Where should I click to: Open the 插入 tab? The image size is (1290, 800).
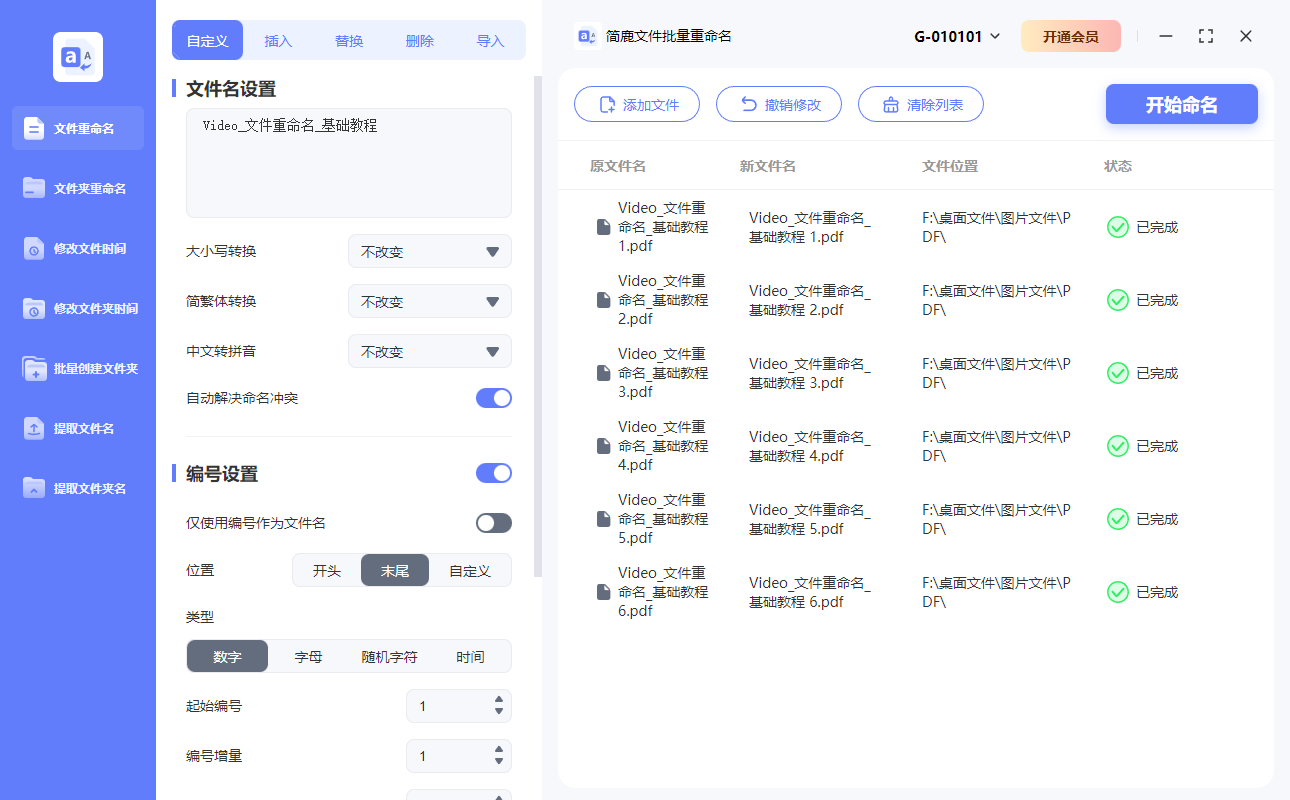coord(277,40)
